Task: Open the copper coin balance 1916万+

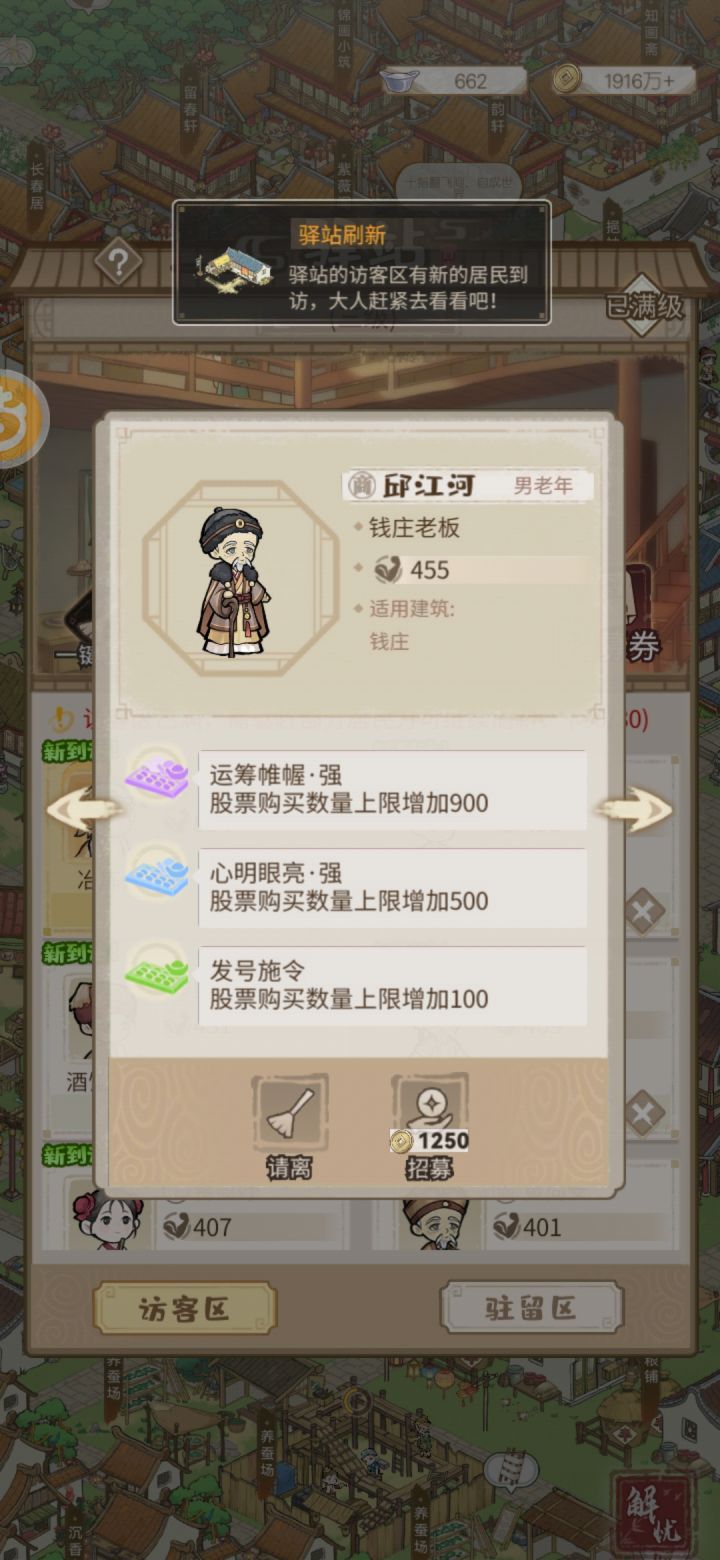Action: pyautogui.click(x=624, y=81)
